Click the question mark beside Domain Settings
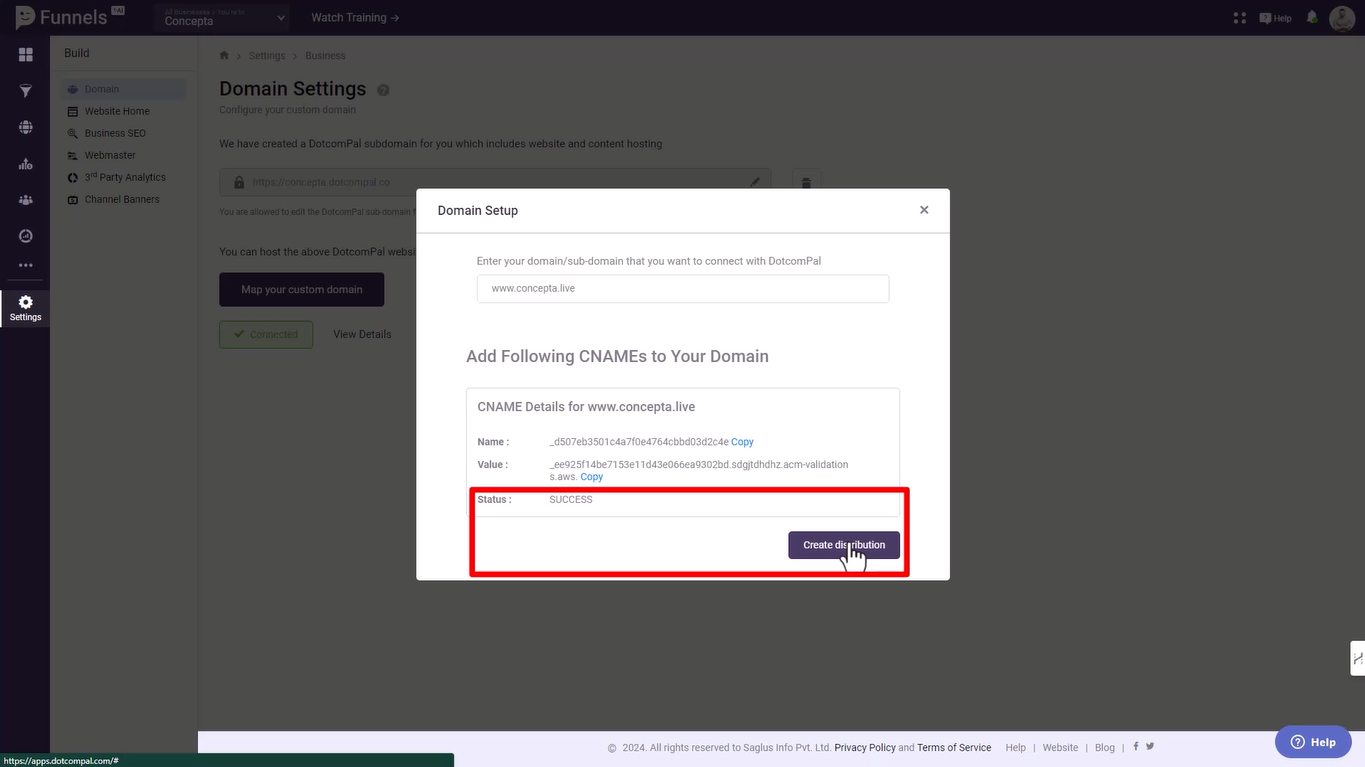The image size is (1365, 767). coord(383,90)
